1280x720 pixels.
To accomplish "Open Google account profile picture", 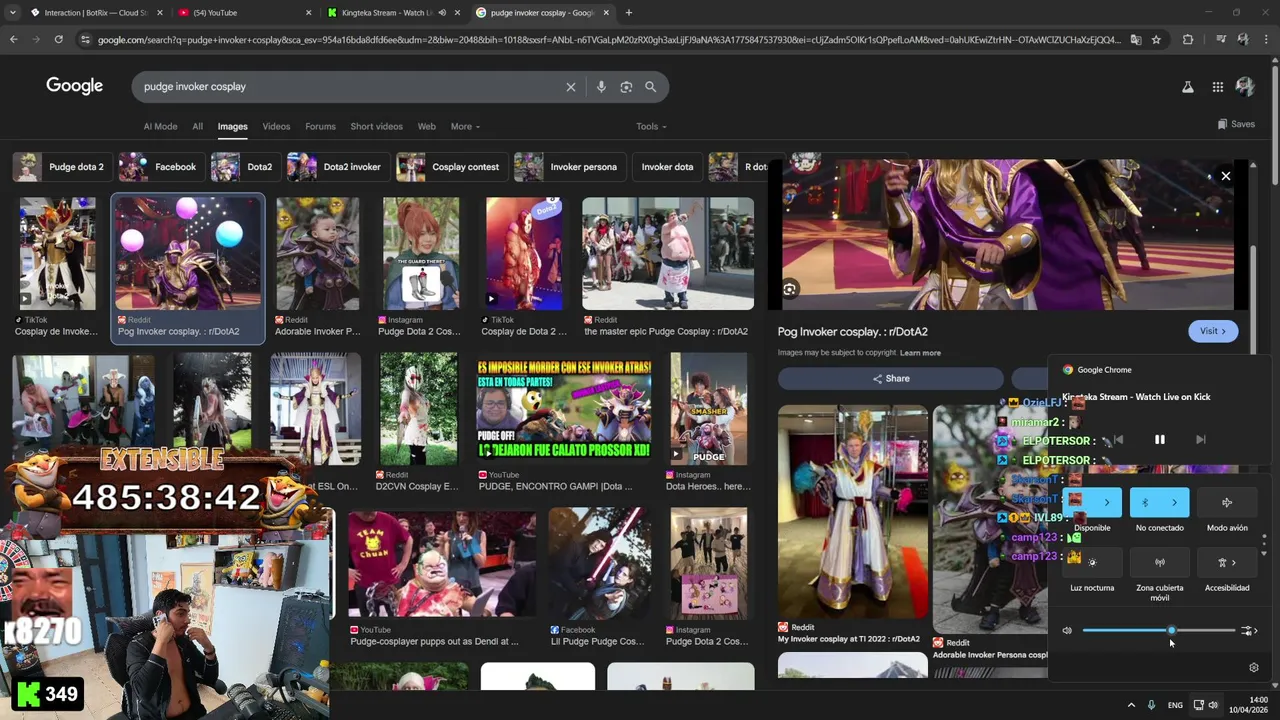I will [x=1245, y=87].
